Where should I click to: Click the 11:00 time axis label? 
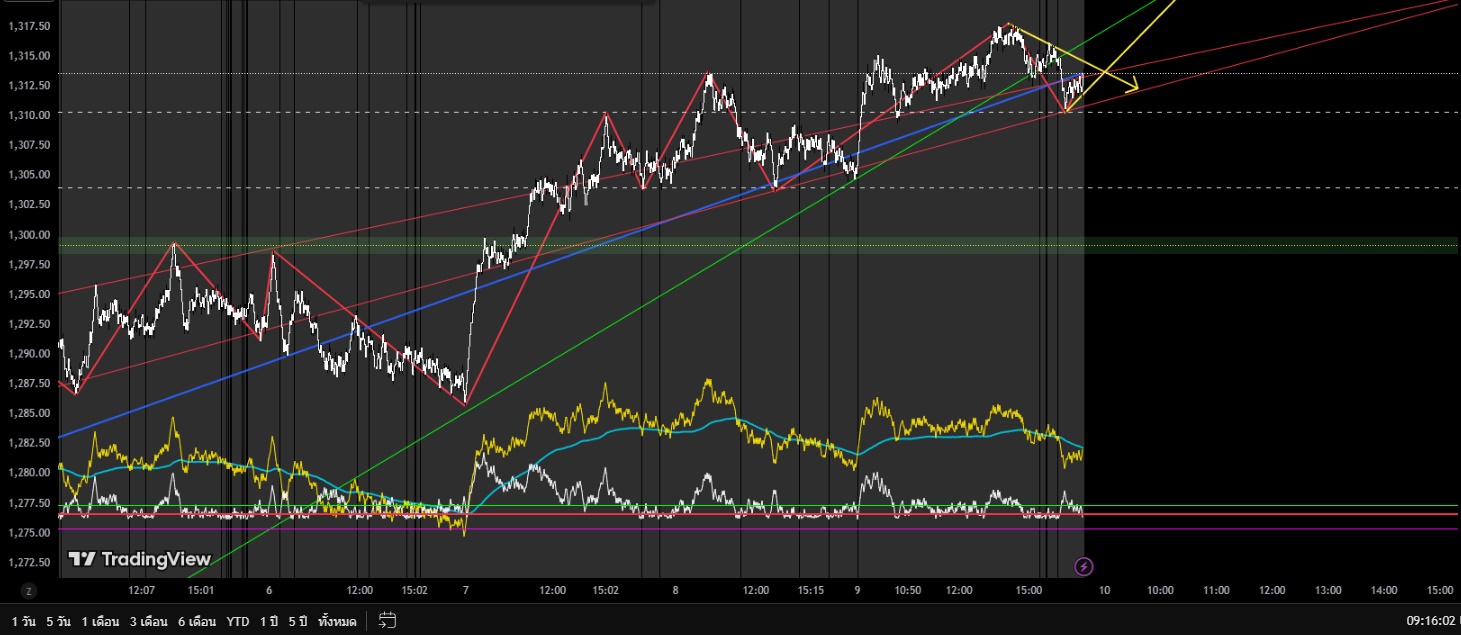tap(1216, 591)
